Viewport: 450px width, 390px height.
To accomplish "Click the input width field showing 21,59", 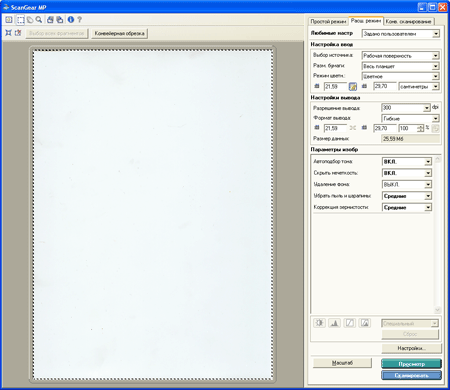I will coord(335,87).
